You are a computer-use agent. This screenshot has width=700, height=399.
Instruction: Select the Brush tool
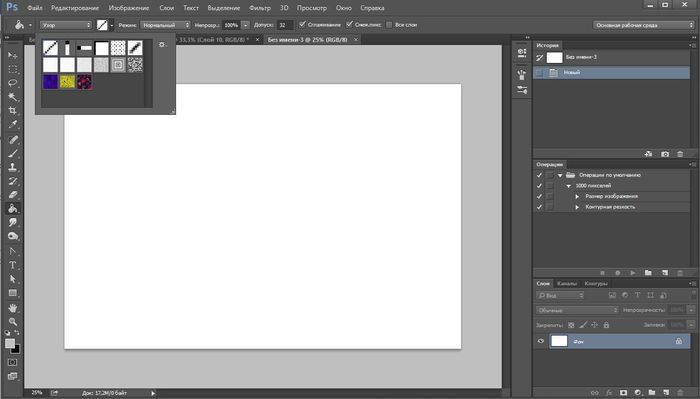tap(12, 154)
